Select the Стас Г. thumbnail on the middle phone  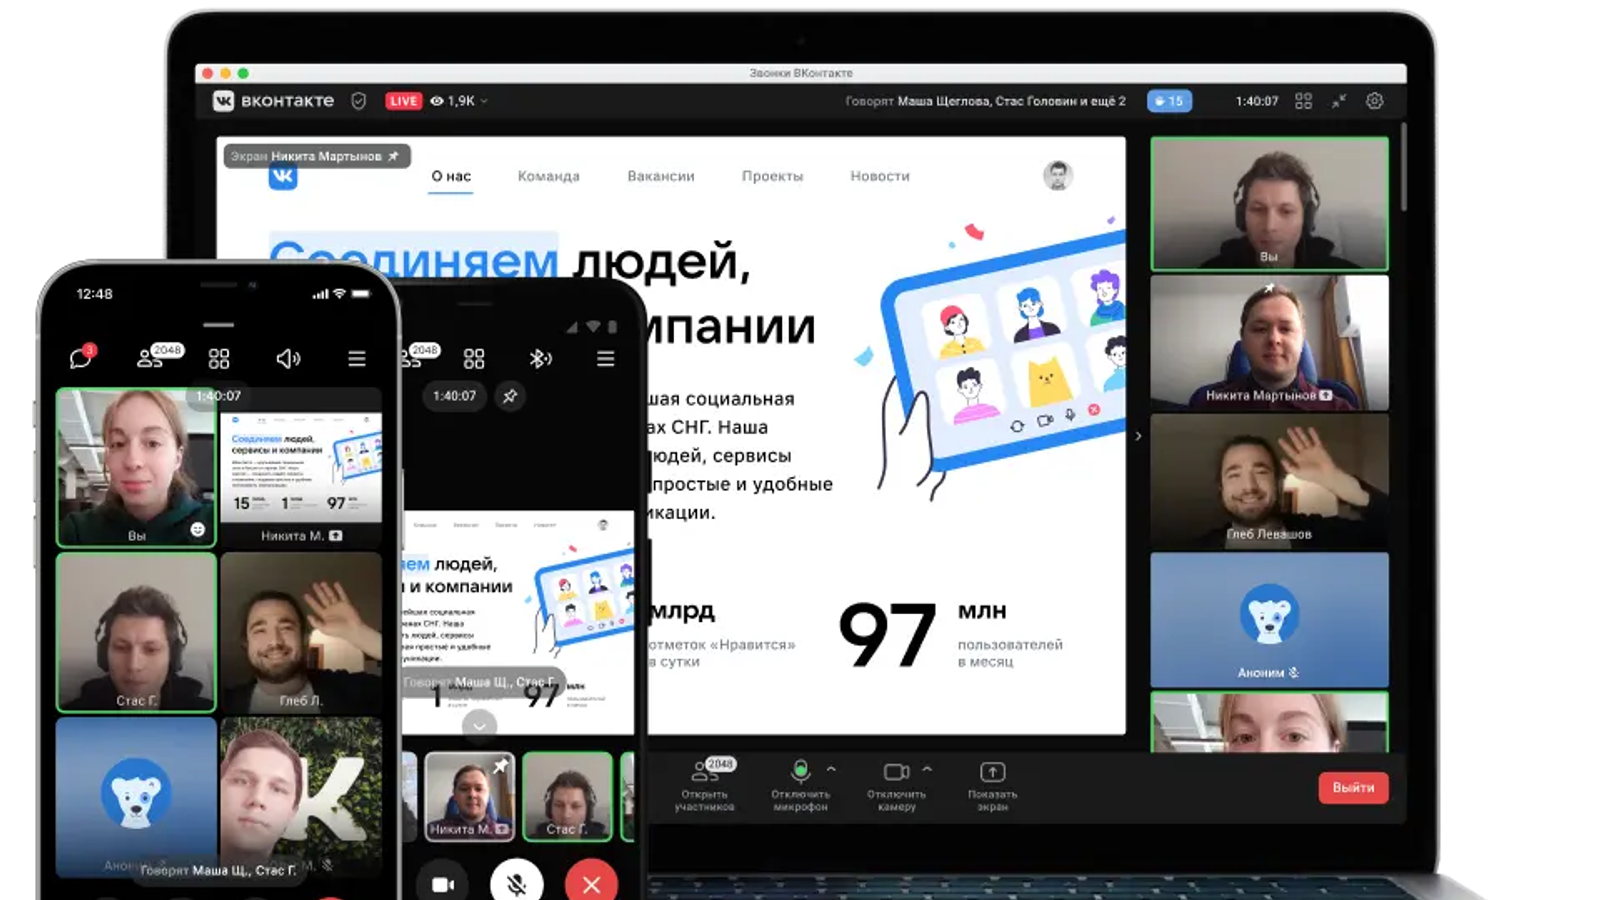(567, 796)
